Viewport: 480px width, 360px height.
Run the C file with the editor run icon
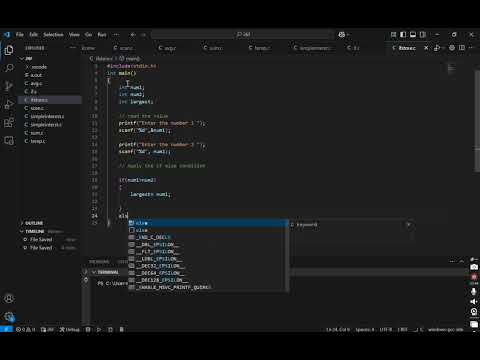coord(437,48)
